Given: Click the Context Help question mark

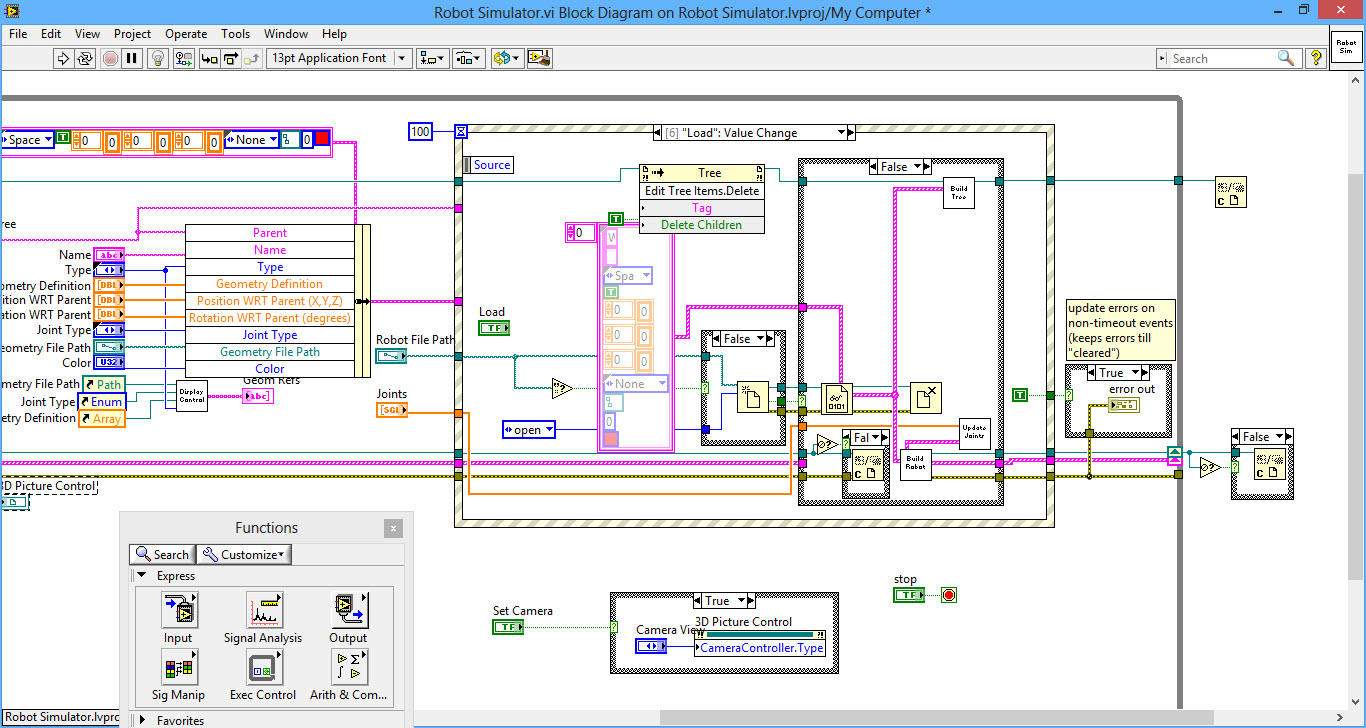Looking at the screenshot, I should click(1315, 58).
